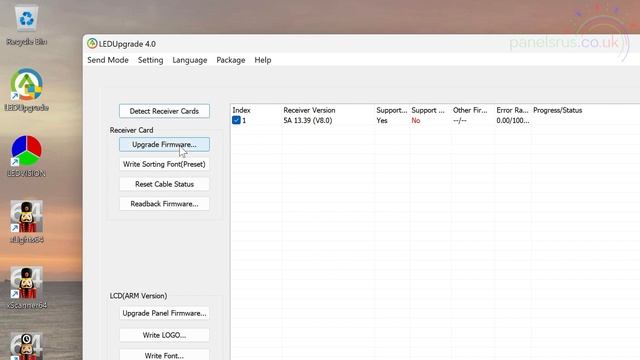Click the Index column header
640x360 pixels.
click(242, 110)
